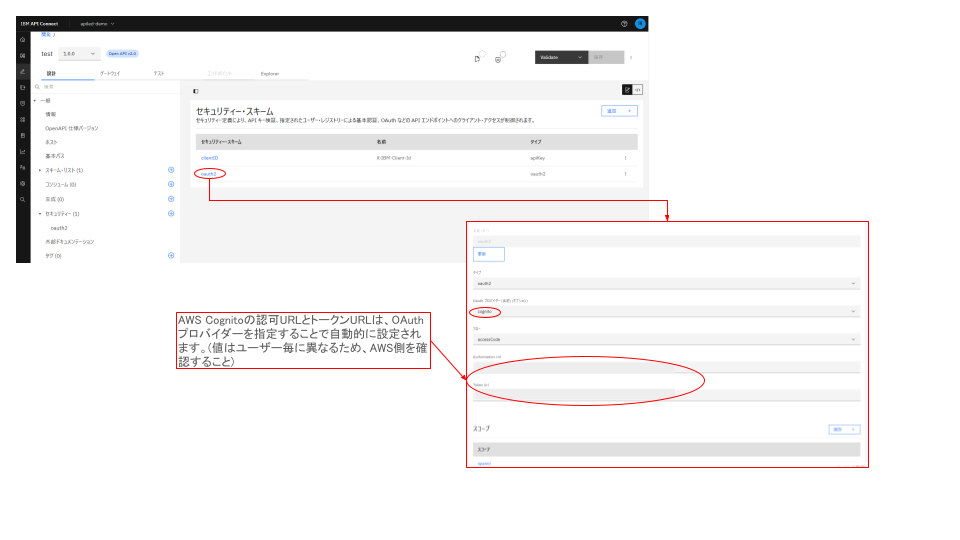This screenshot has height=540, width=960.
Task: Click the user avatar in top bar
Action: (x=640, y=24)
